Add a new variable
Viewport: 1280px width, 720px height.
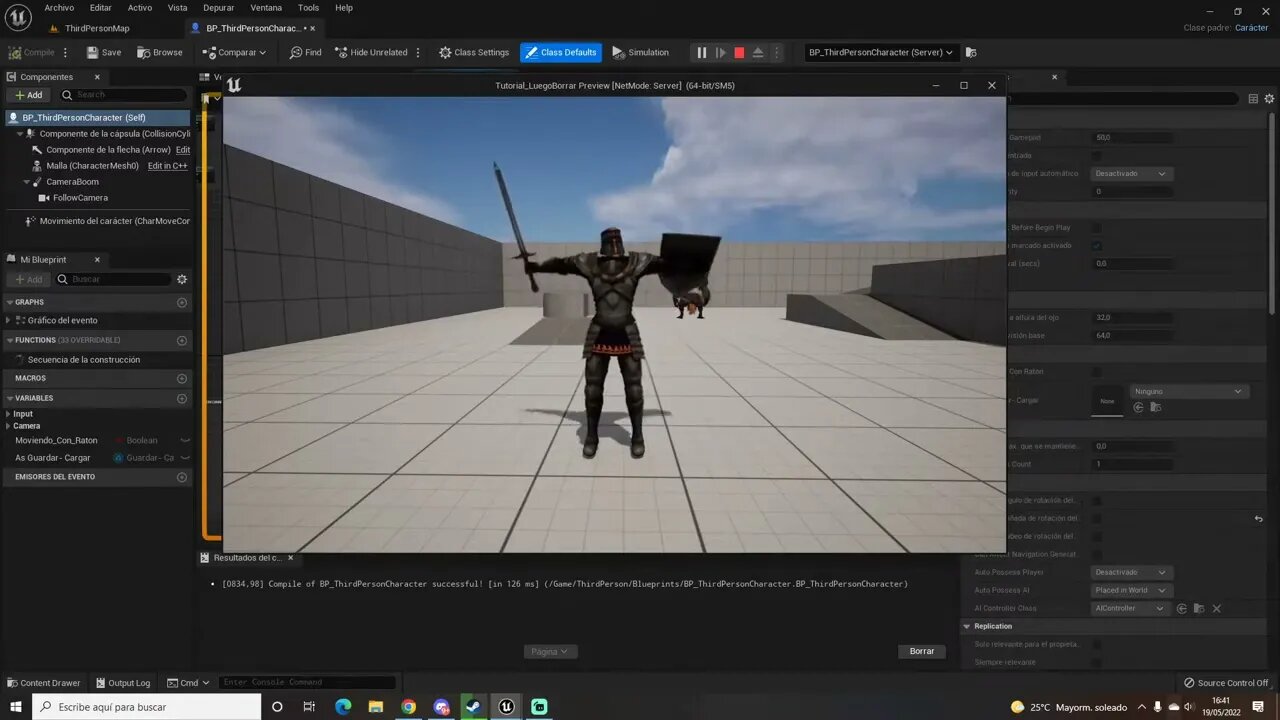click(182, 398)
